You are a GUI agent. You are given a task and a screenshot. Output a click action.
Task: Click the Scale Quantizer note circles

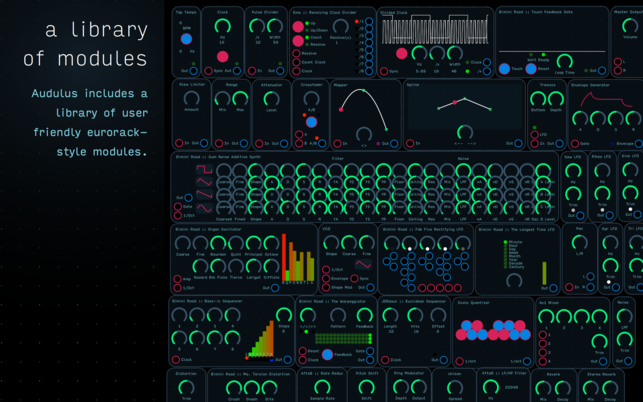[x=493, y=330]
